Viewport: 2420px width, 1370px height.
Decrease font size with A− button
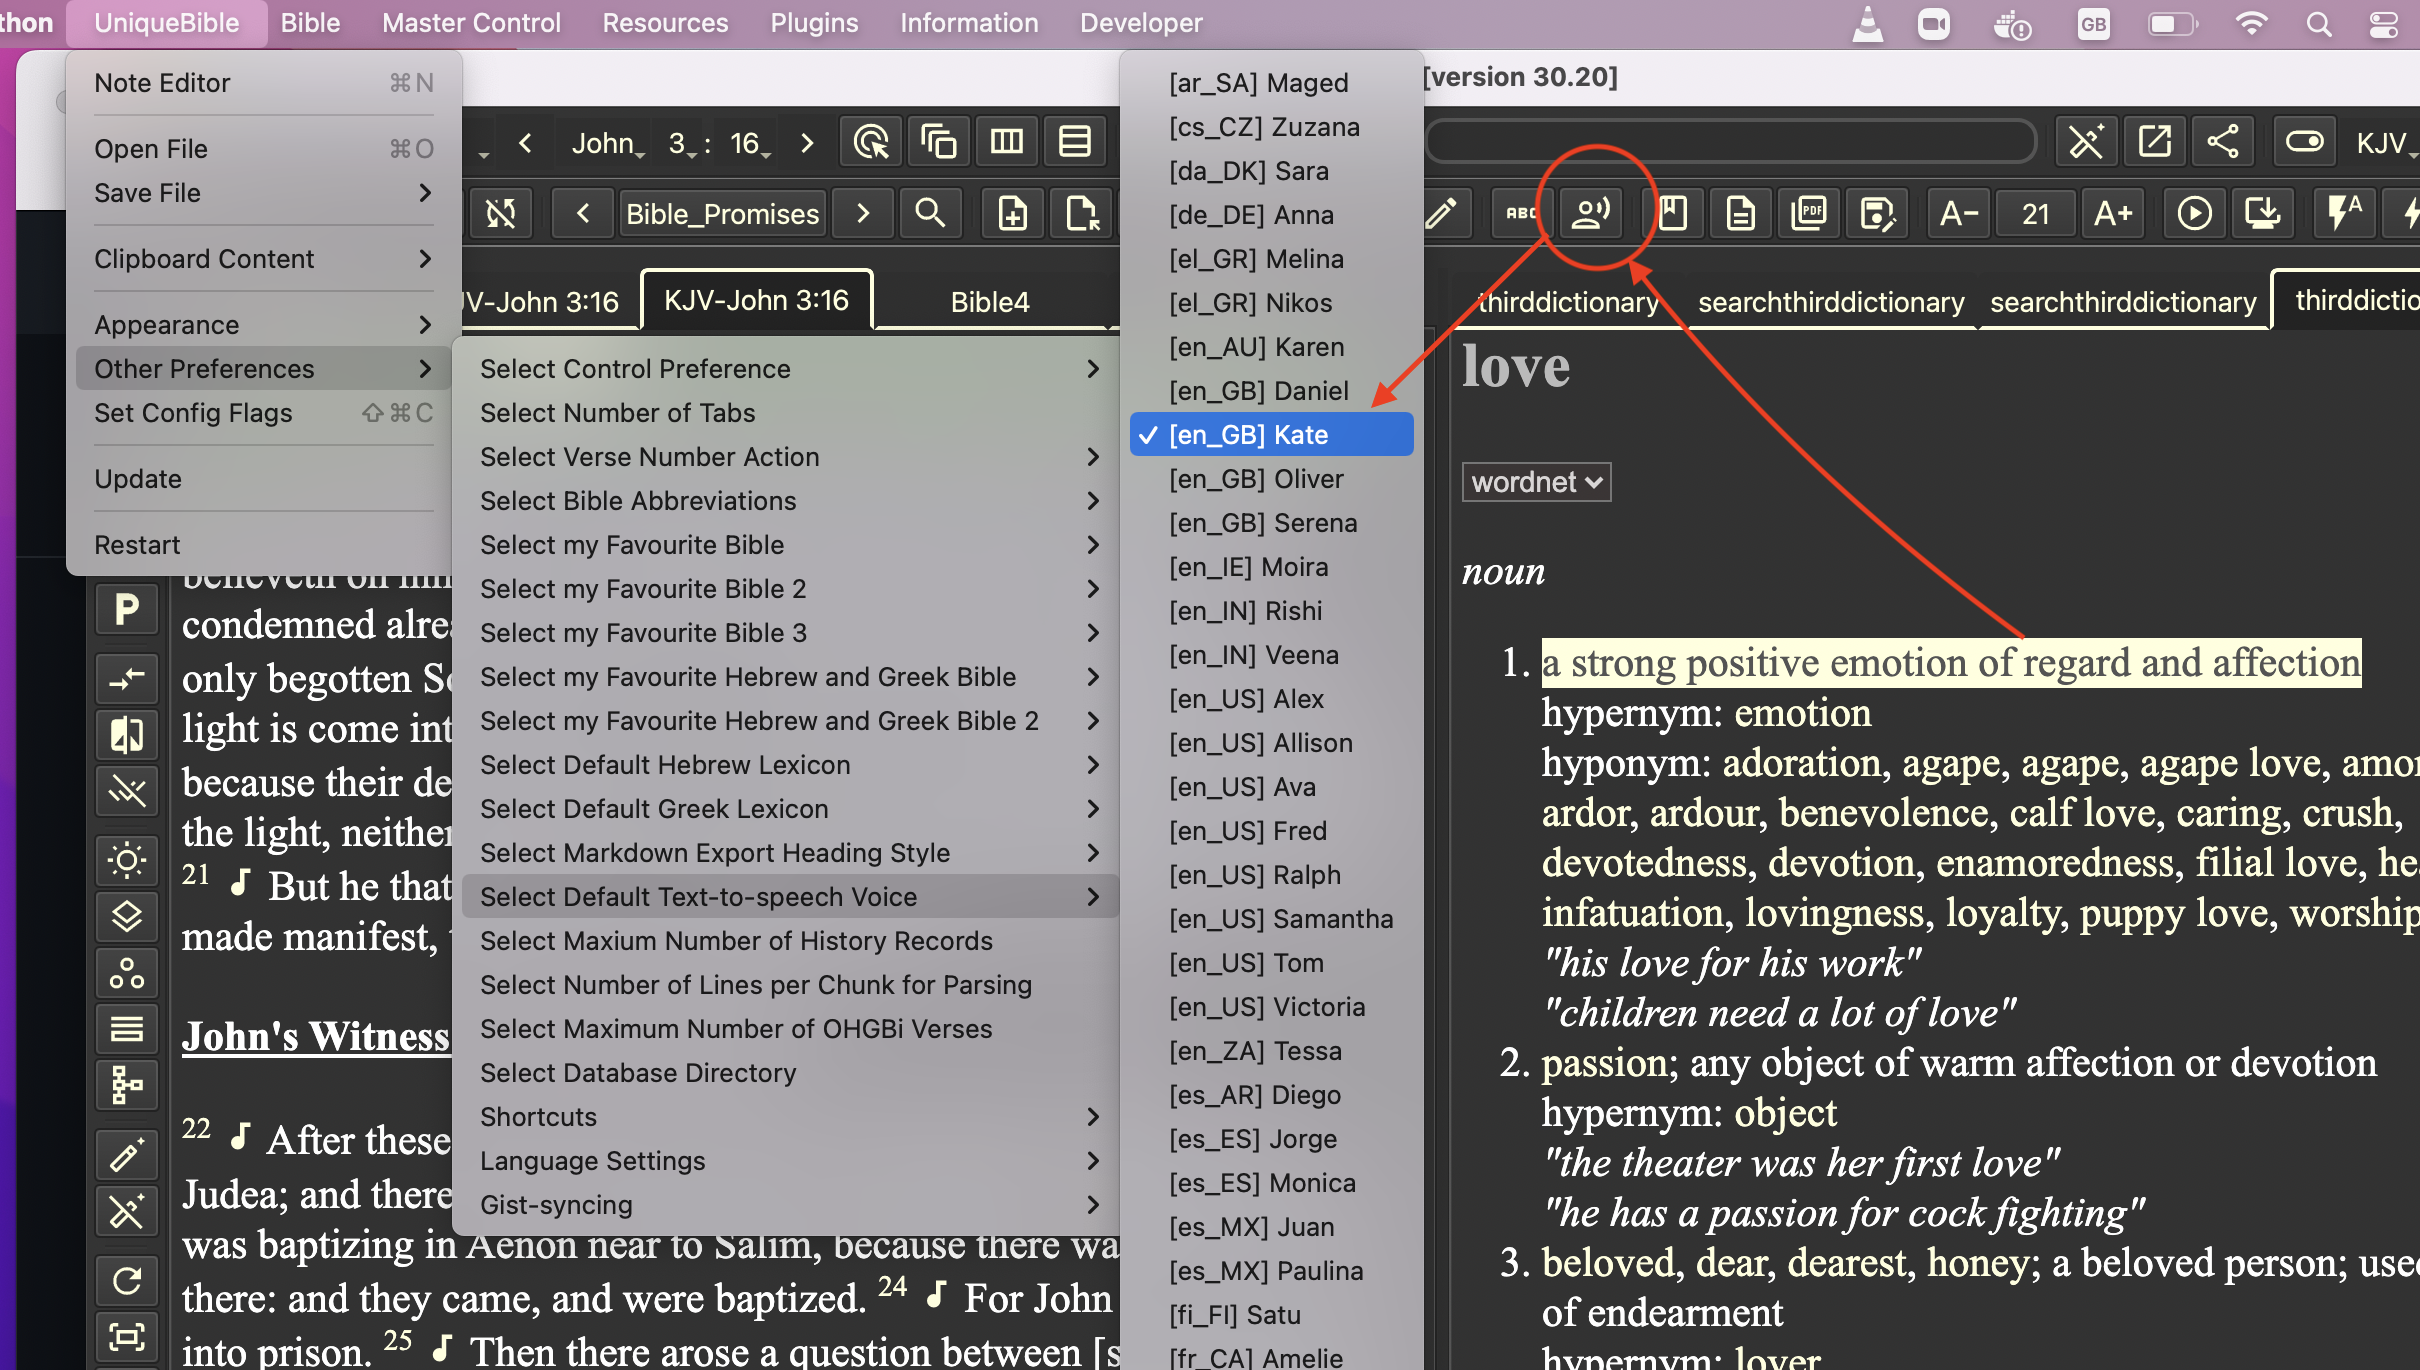(x=1959, y=213)
